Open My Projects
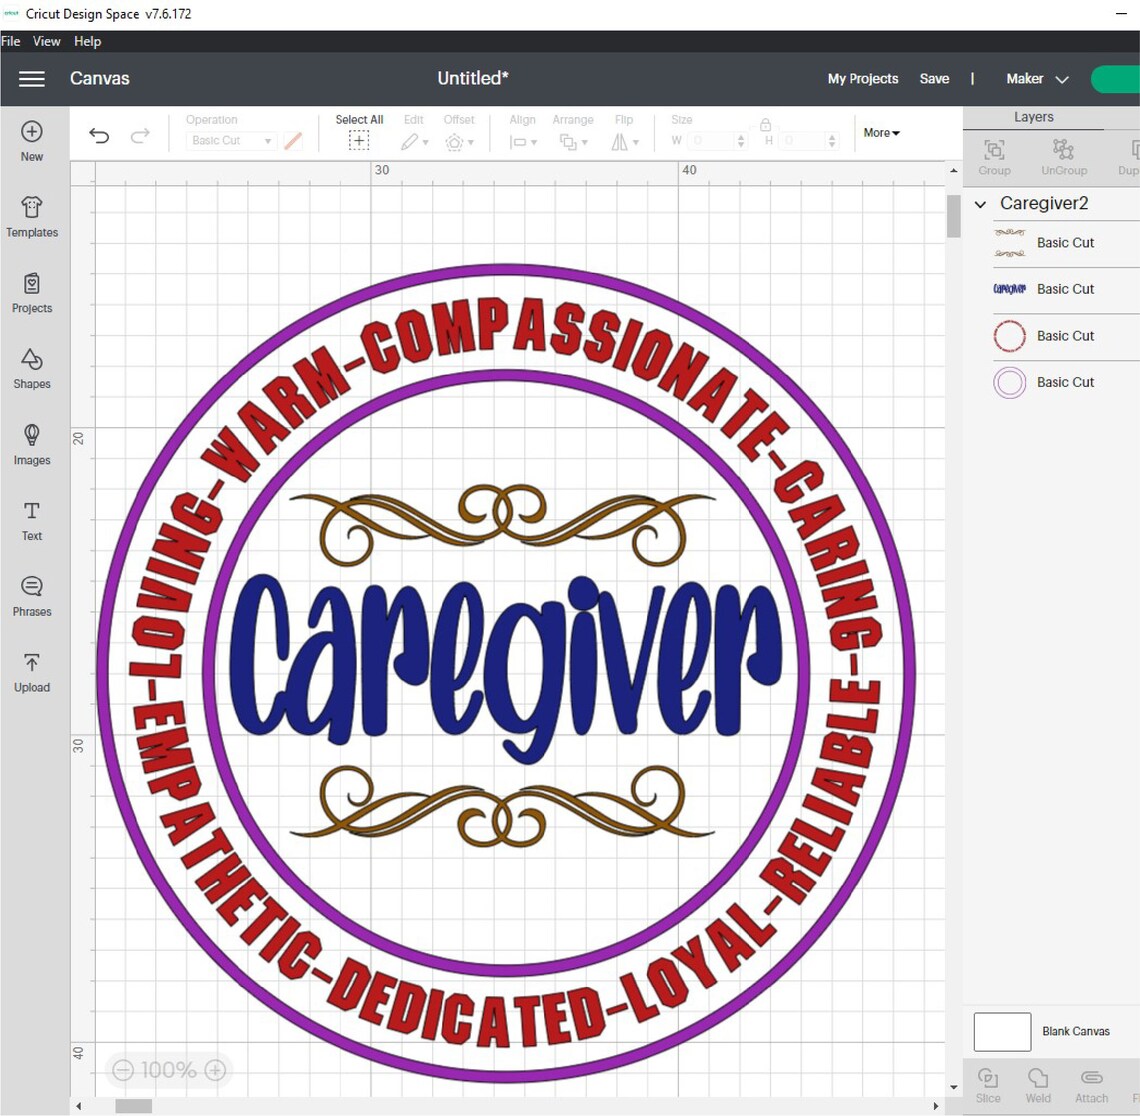 862,78
